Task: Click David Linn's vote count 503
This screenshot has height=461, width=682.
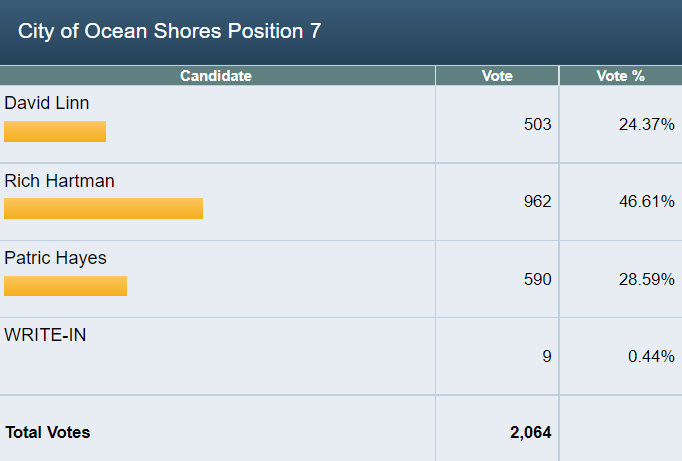Action: pos(537,125)
